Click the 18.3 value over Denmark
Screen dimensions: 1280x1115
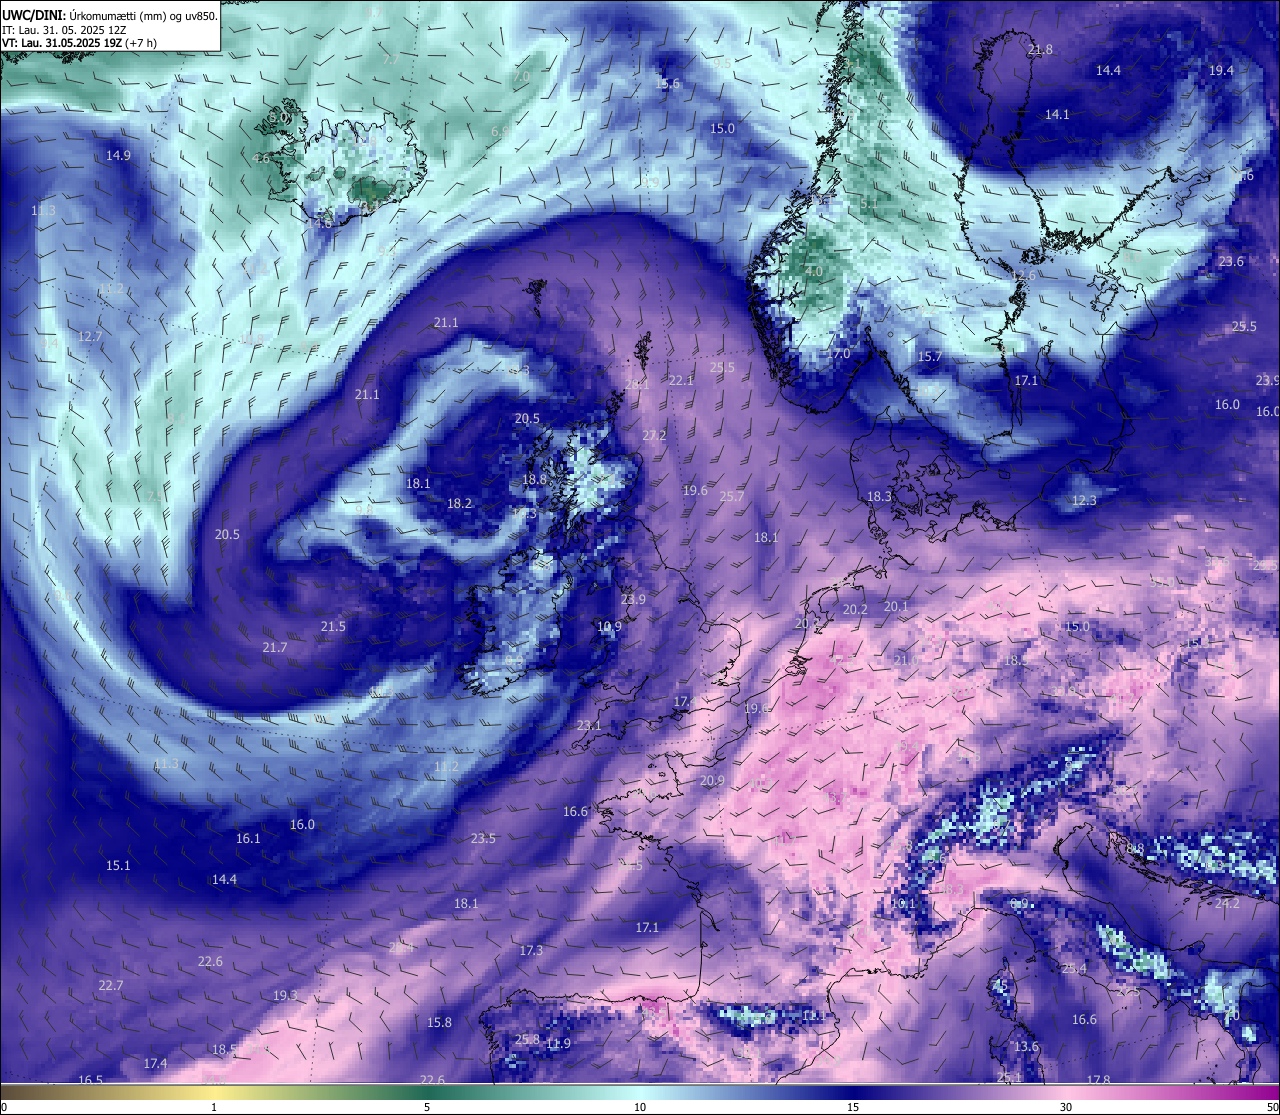pyautogui.click(x=879, y=497)
